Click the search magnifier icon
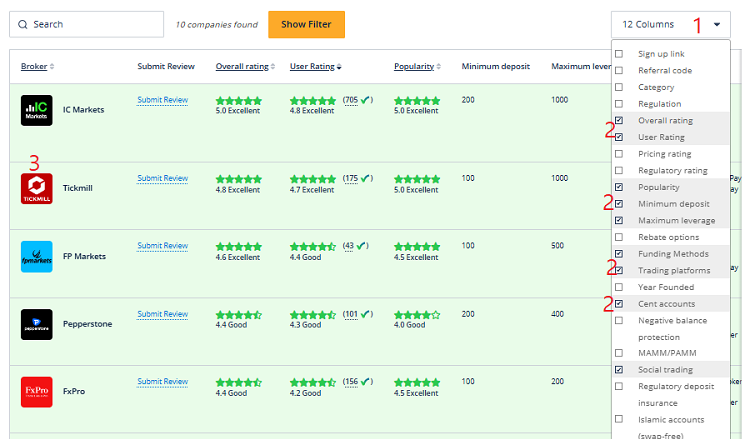The width and height of the screenshot is (750, 439). (x=22, y=24)
